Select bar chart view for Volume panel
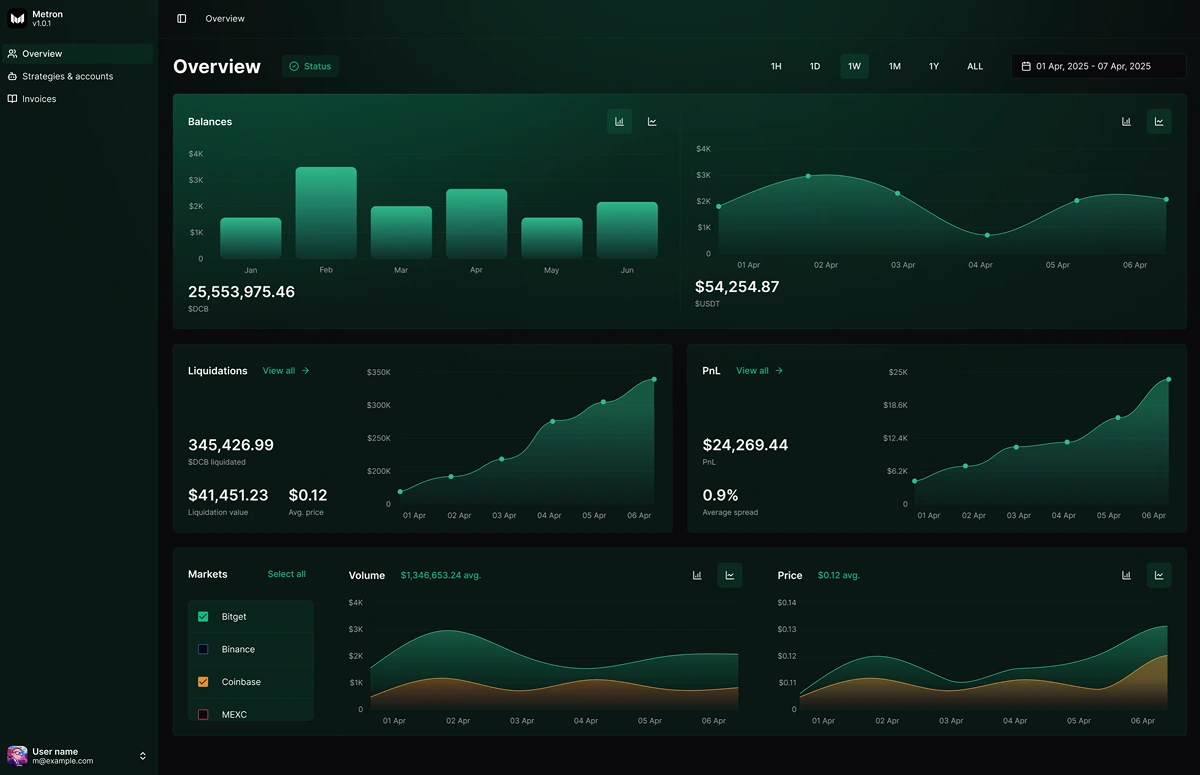 tap(697, 575)
